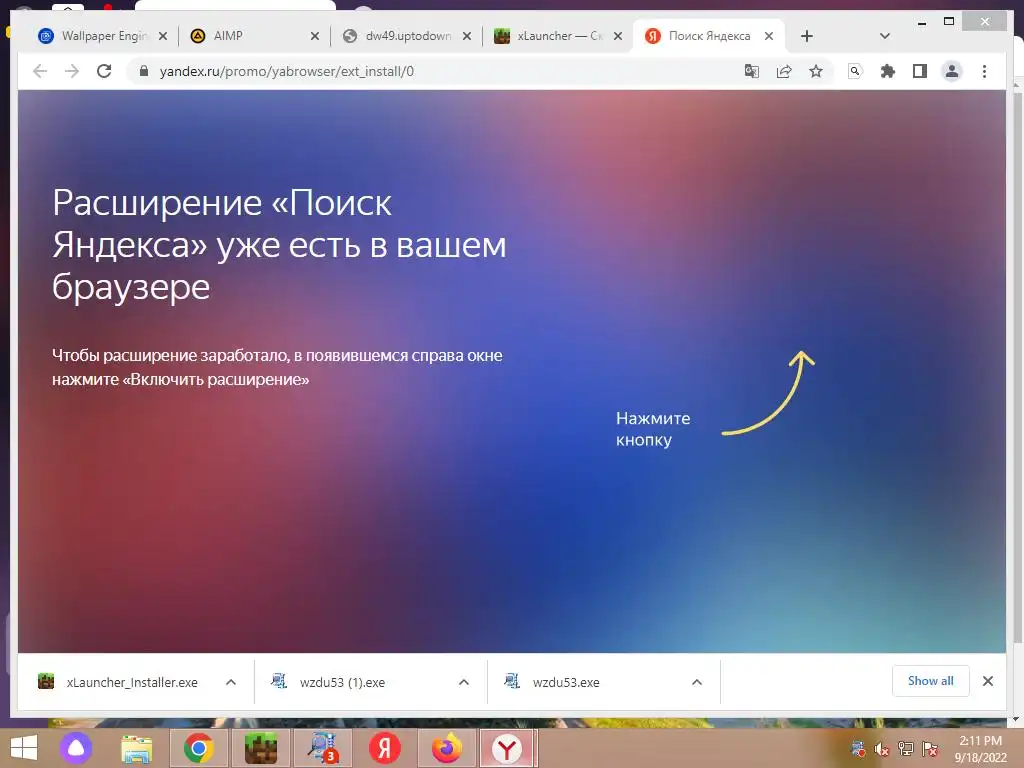Open the Minecraft launcher taskbar icon
Viewport: 1024px width, 768px height.
click(261, 748)
